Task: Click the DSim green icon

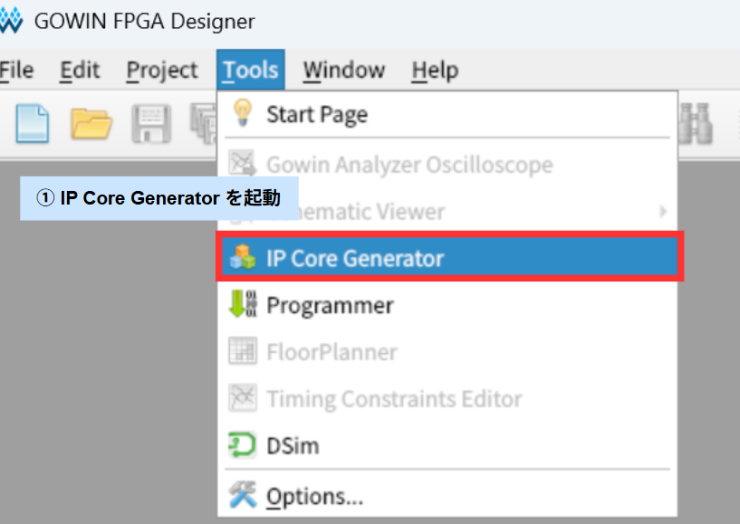Action: click(x=243, y=445)
